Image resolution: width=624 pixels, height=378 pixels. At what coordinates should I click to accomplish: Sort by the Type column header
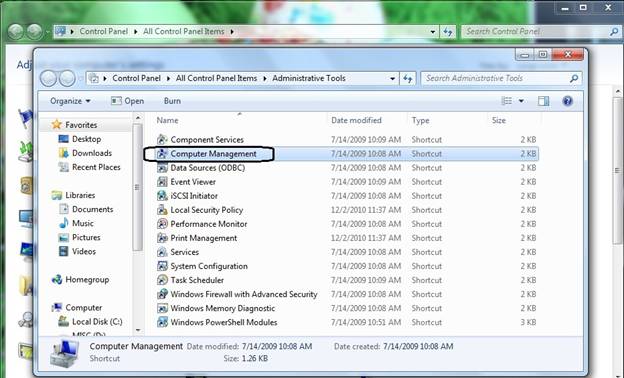(x=420, y=120)
